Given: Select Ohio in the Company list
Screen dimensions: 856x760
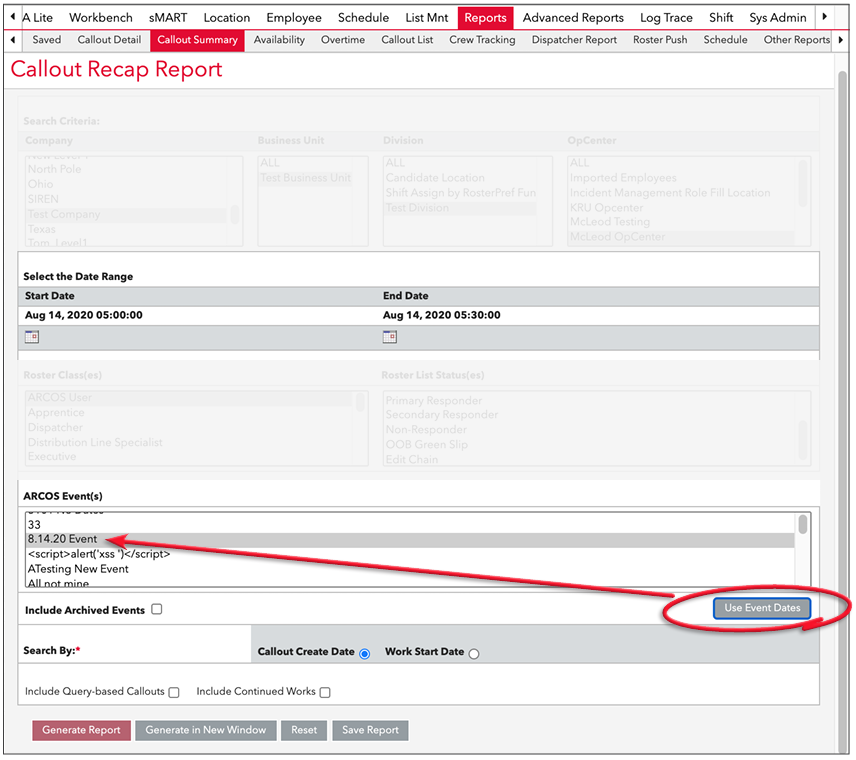Looking at the screenshot, I should tap(126, 185).
